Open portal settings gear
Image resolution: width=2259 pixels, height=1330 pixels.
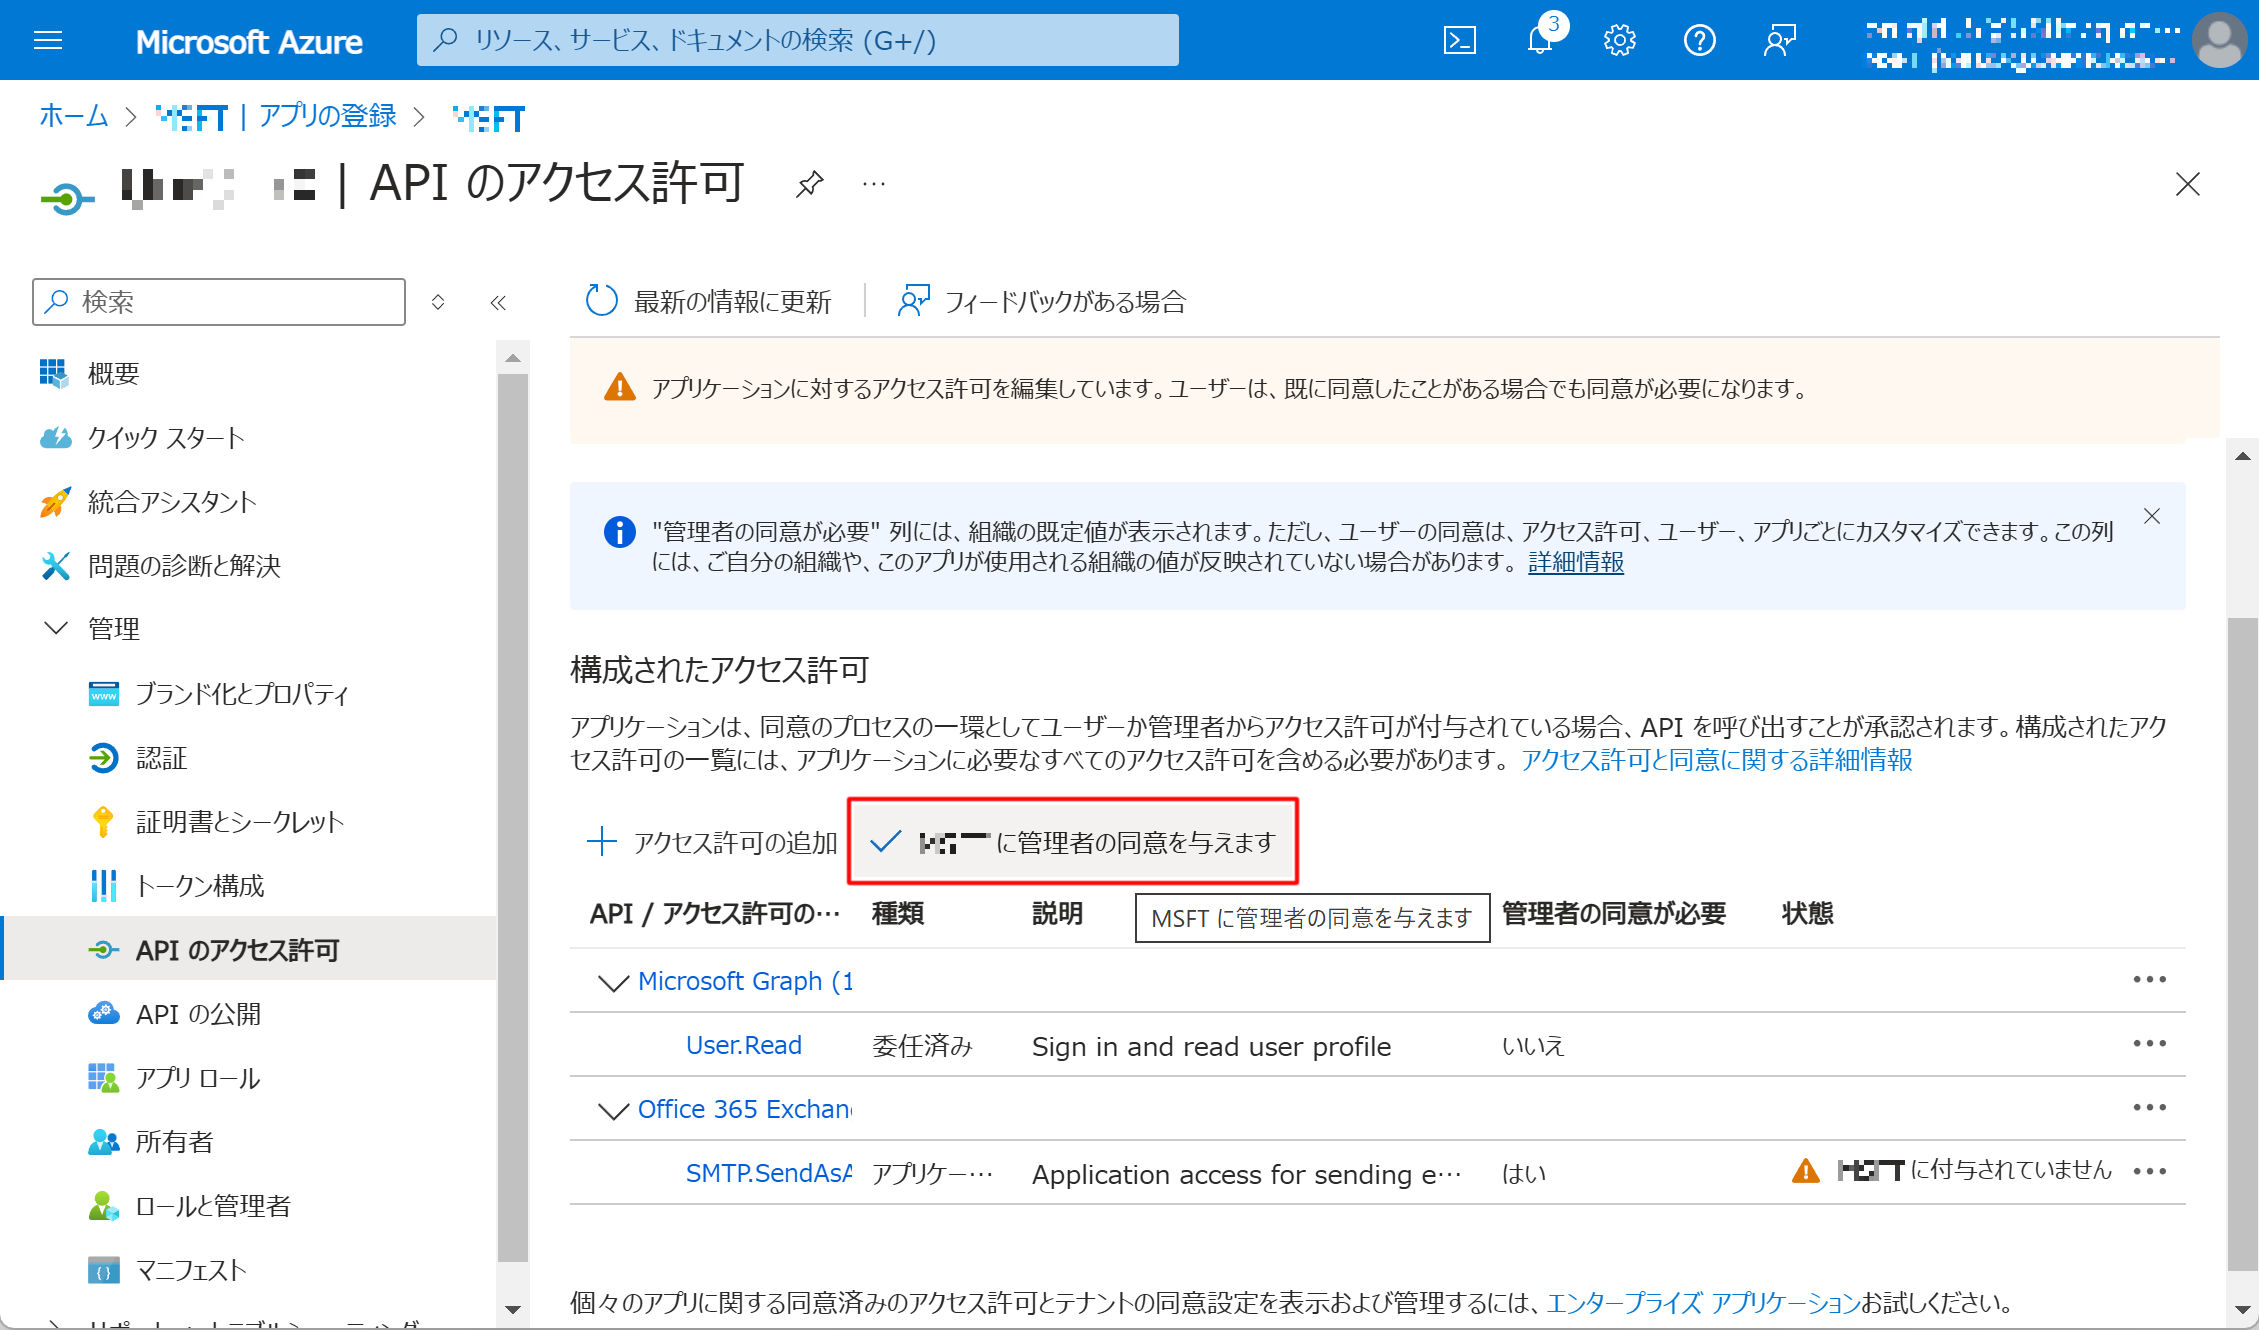[1619, 40]
